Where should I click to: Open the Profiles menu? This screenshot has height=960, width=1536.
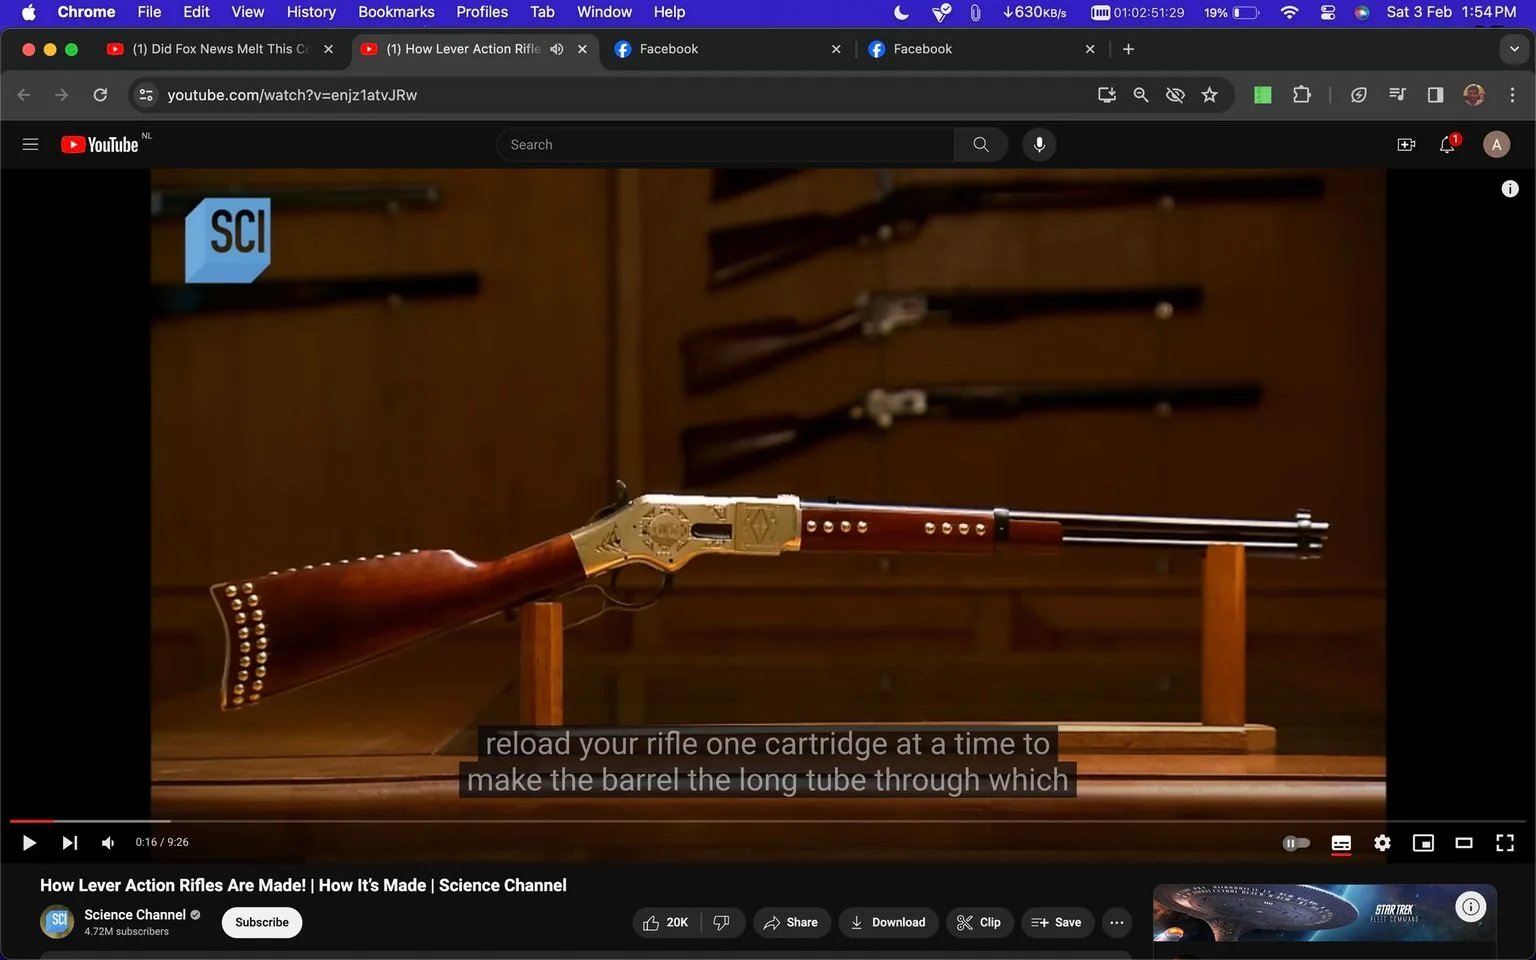click(482, 12)
